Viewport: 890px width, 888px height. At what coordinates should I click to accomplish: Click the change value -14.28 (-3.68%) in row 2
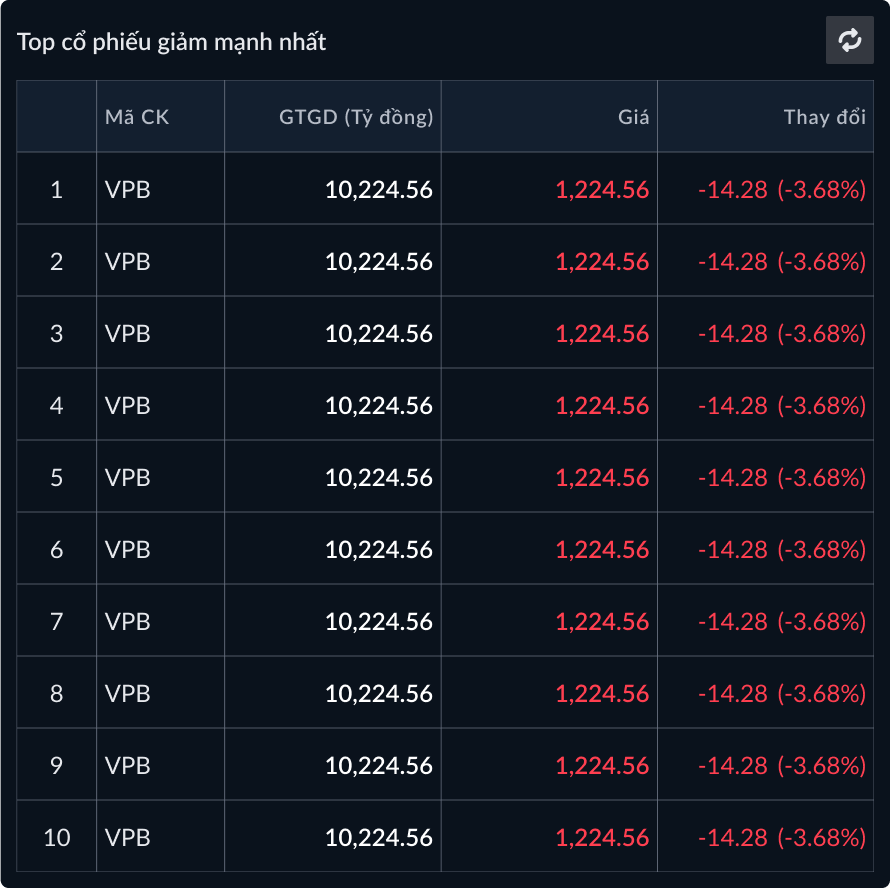(781, 261)
